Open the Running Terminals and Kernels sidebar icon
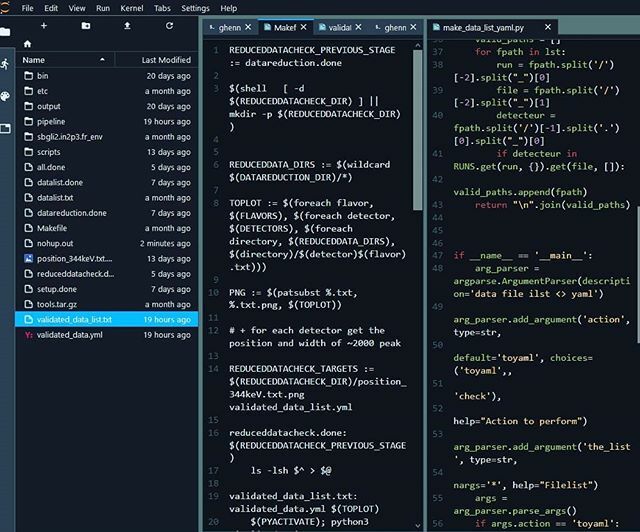The width and height of the screenshot is (640, 532). point(5,64)
